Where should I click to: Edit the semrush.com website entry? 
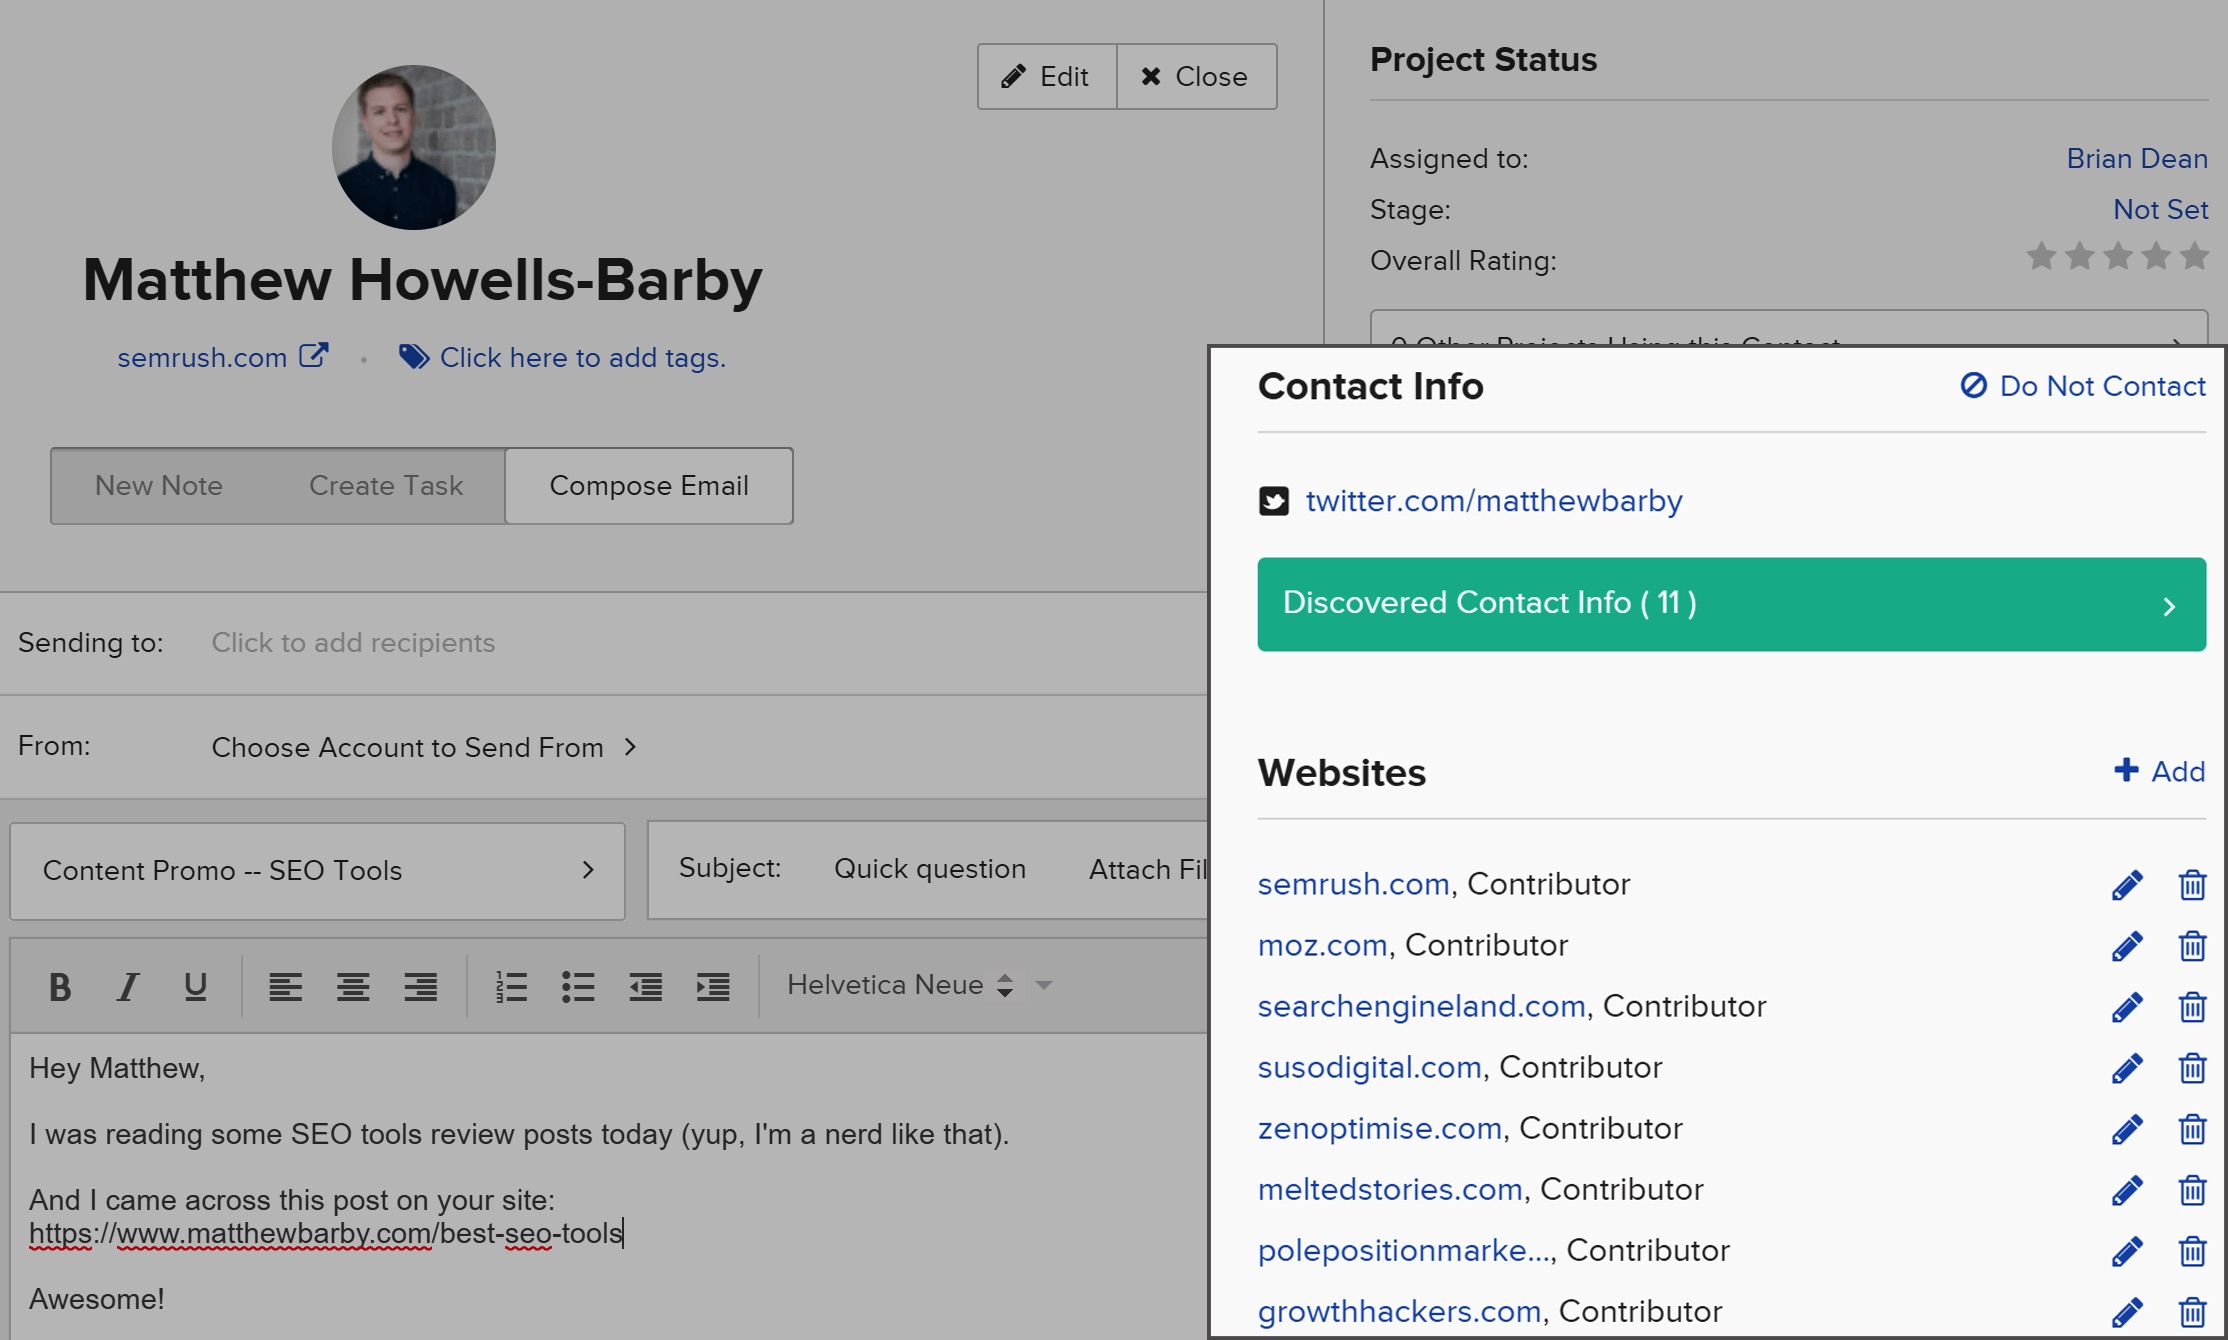point(2127,885)
